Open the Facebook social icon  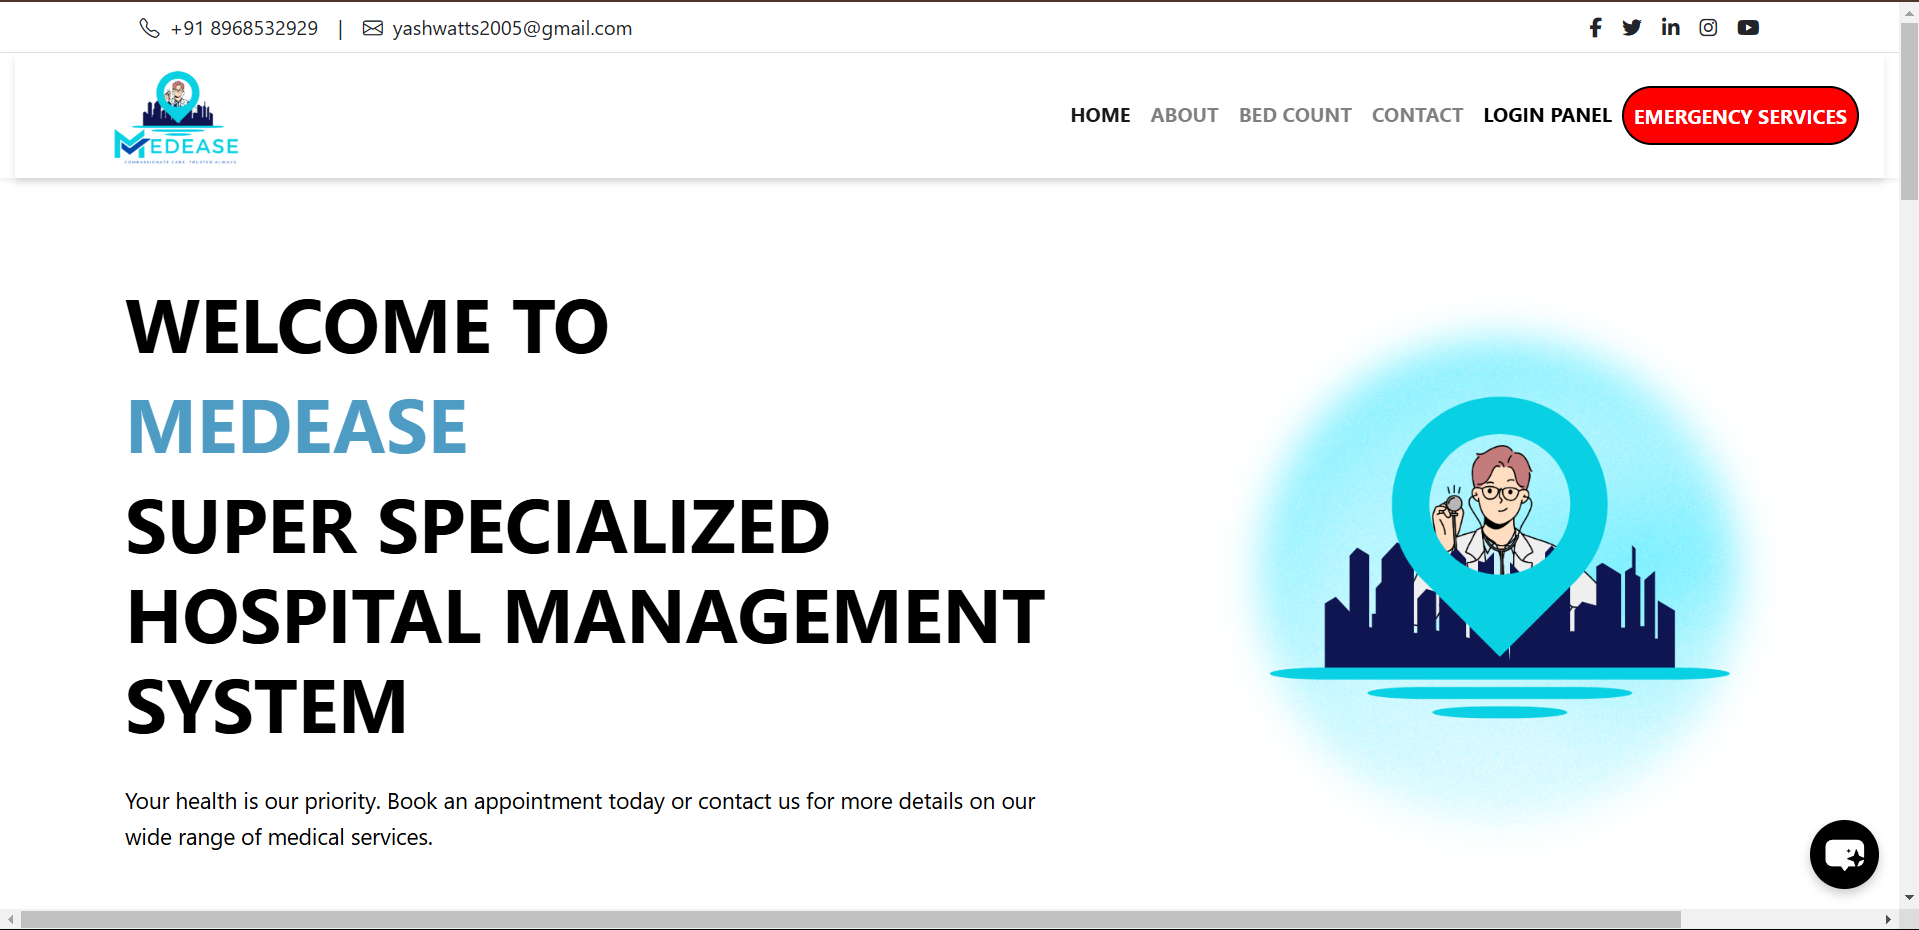click(x=1595, y=28)
